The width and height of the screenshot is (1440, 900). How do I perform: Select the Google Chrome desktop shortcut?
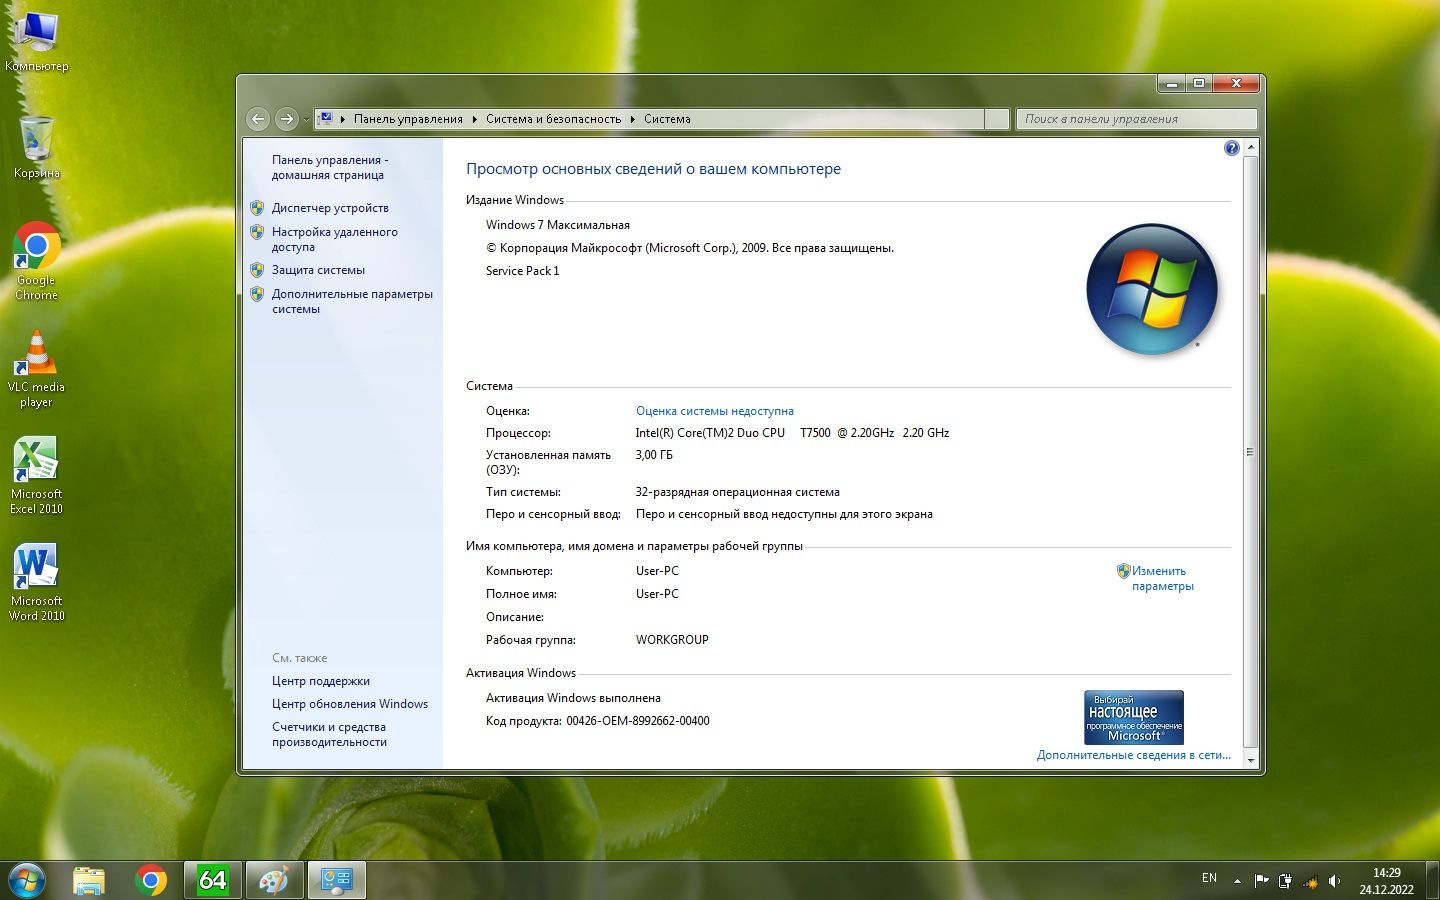[x=37, y=261]
